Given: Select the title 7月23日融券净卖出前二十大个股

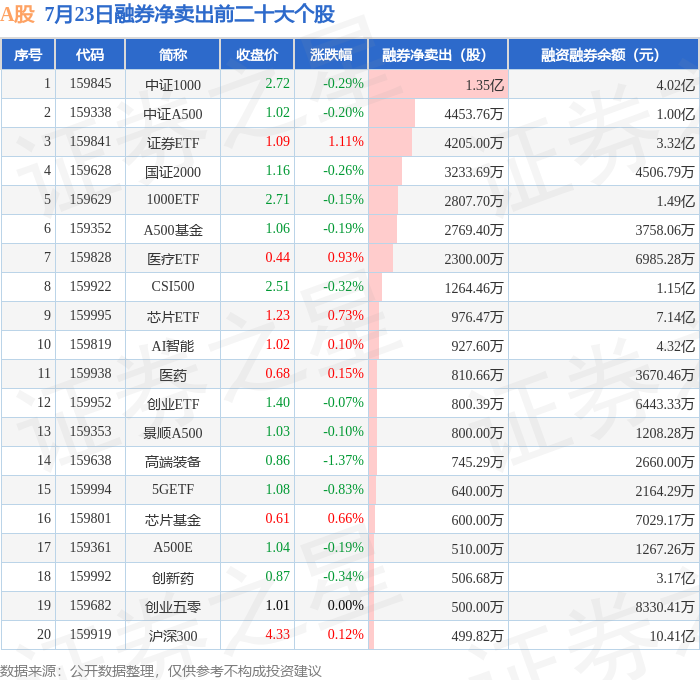Looking at the screenshot, I should [x=190, y=15].
